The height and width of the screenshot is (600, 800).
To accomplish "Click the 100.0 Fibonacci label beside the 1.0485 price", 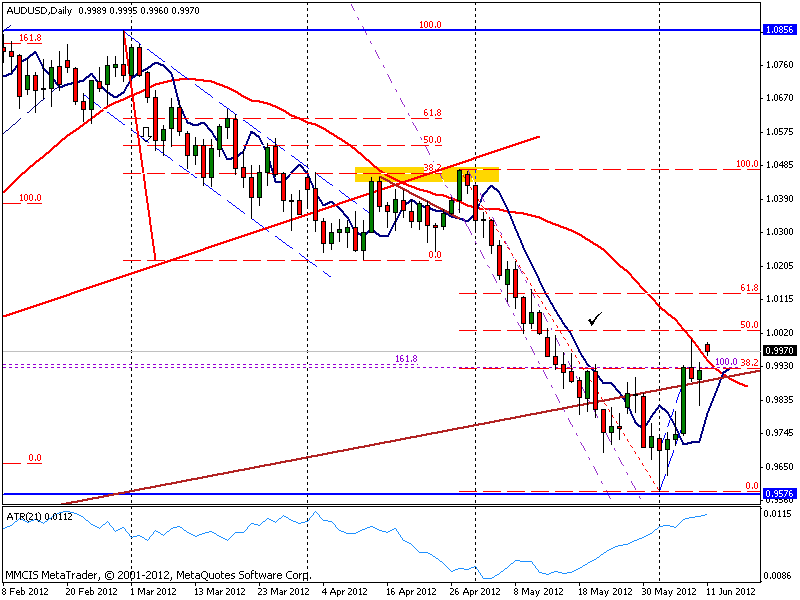I will point(747,164).
